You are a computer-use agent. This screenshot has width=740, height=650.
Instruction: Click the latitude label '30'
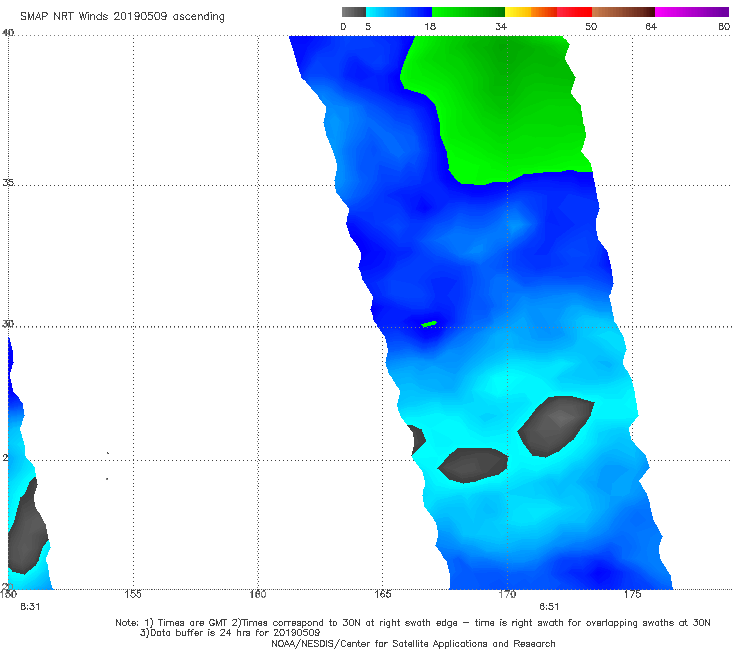click(x=8, y=324)
